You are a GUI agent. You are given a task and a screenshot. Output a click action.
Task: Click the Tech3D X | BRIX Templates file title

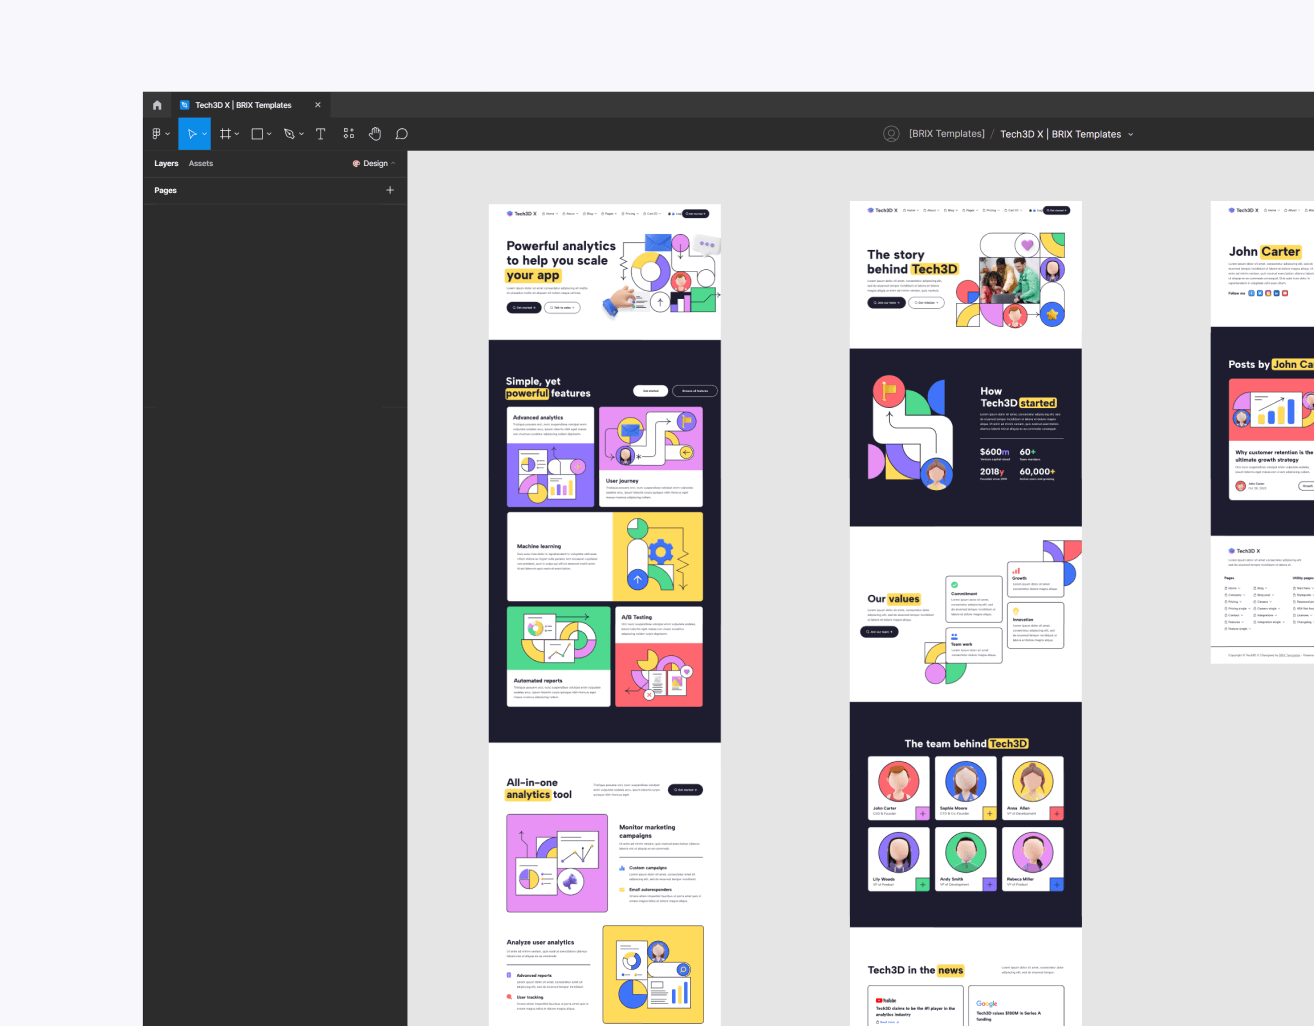(x=1061, y=134)
